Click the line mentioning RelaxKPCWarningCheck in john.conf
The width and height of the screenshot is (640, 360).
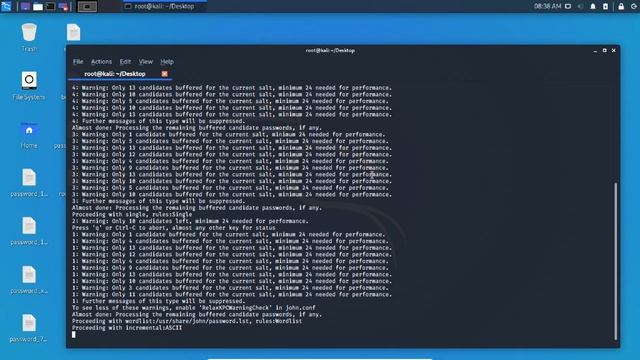click(x=193, y=308)
